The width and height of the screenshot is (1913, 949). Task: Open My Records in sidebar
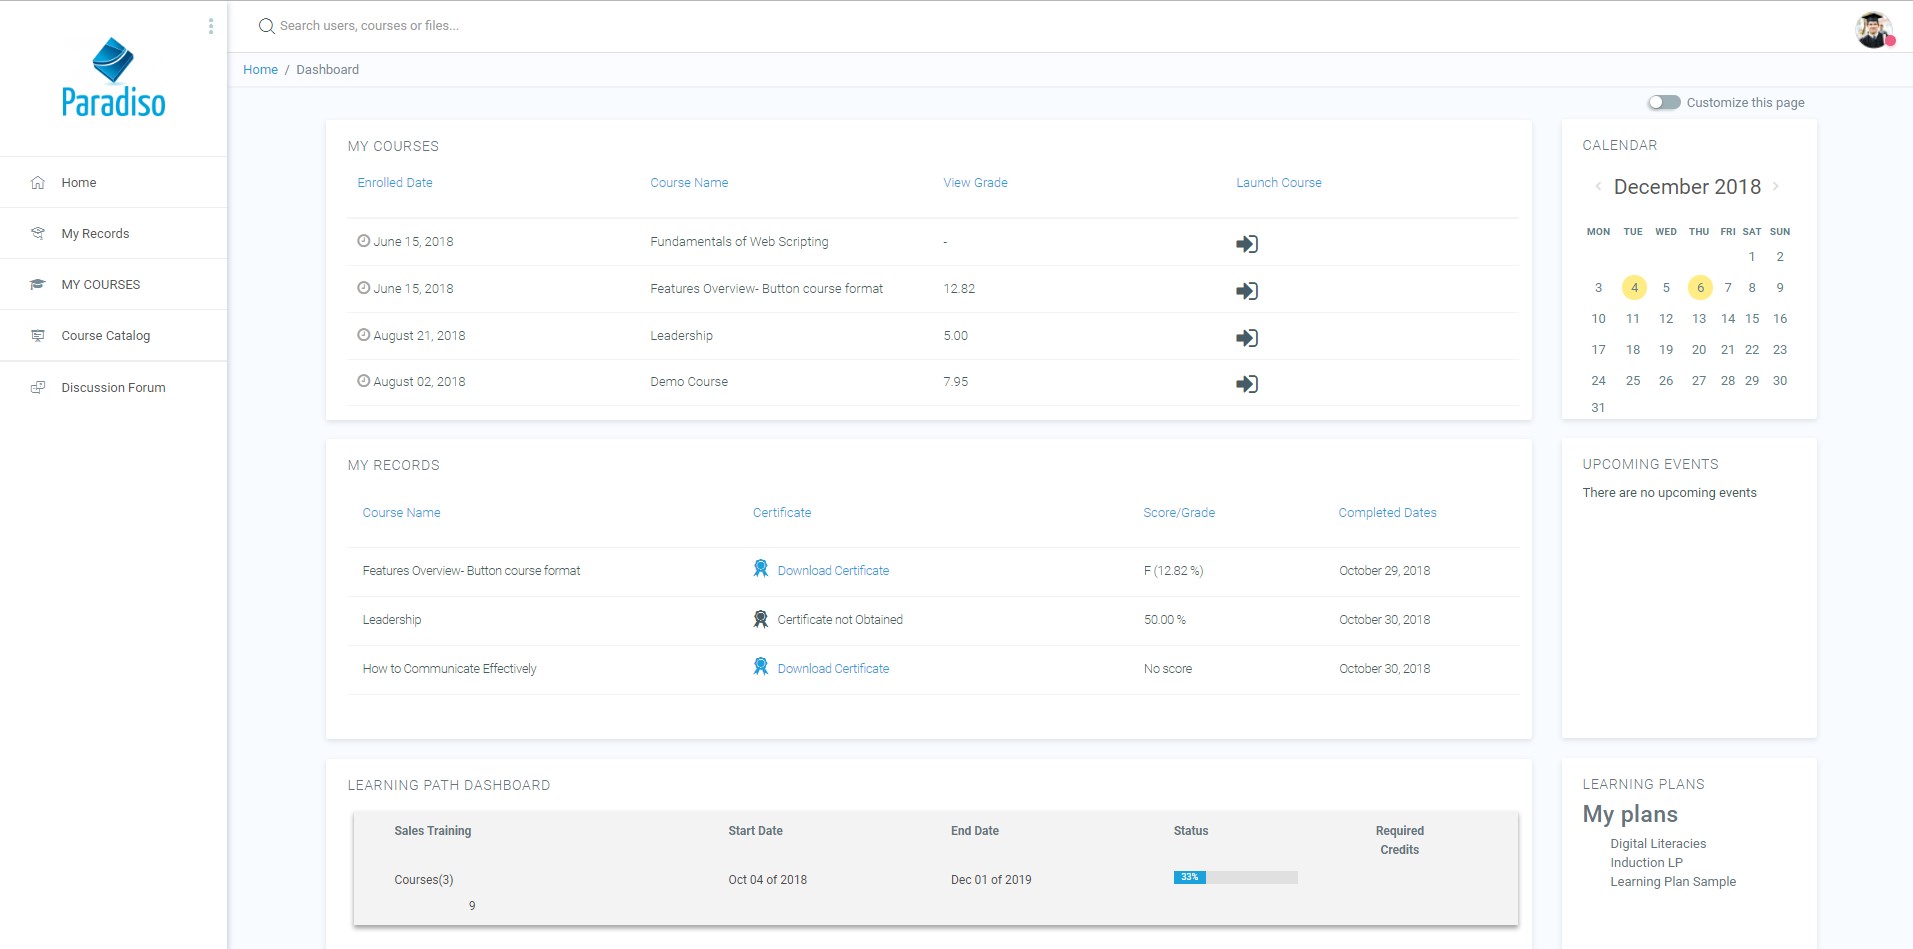pos(95,234)
